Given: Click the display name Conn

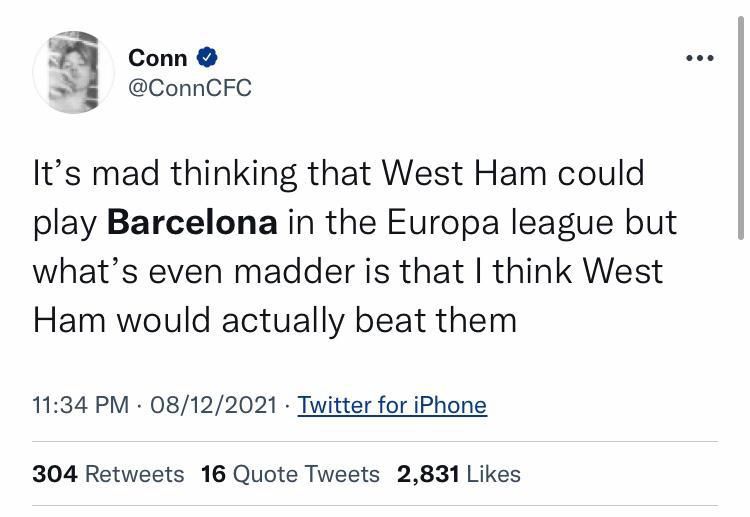Looking at the screenshot, I should [x=157, y=58].
